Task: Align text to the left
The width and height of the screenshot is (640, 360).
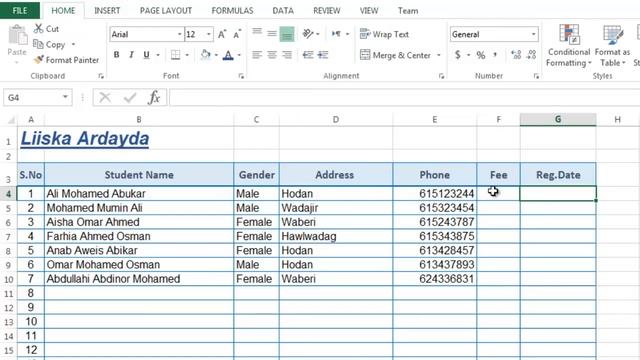Action: [x=257, y=55]
